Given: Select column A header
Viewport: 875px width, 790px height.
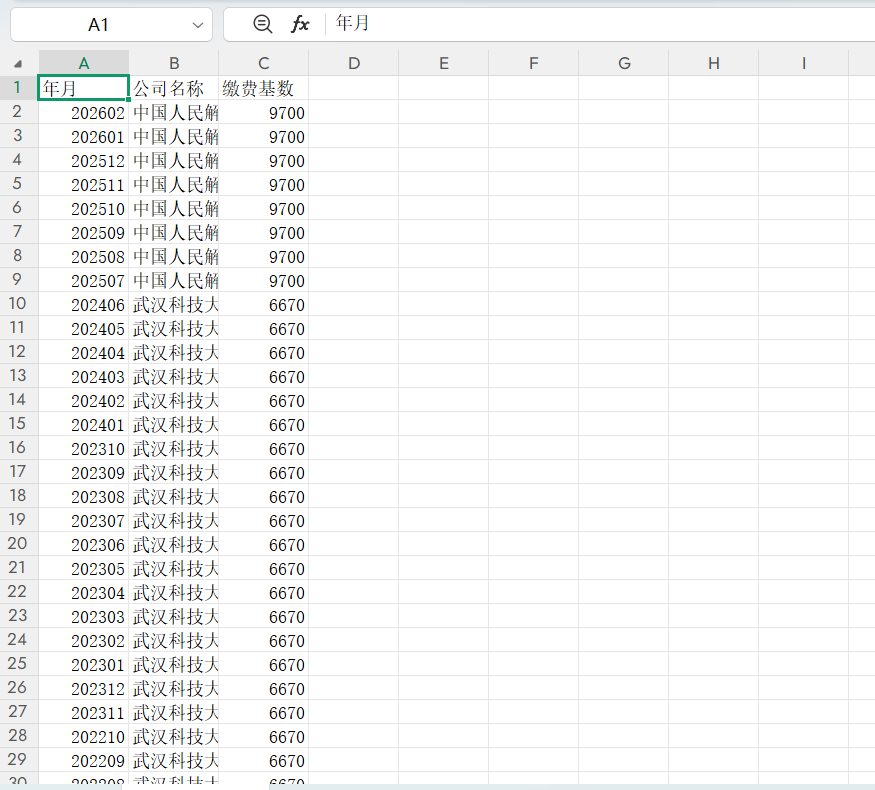Looking at the screenshot, I should (x=84, y=63).
